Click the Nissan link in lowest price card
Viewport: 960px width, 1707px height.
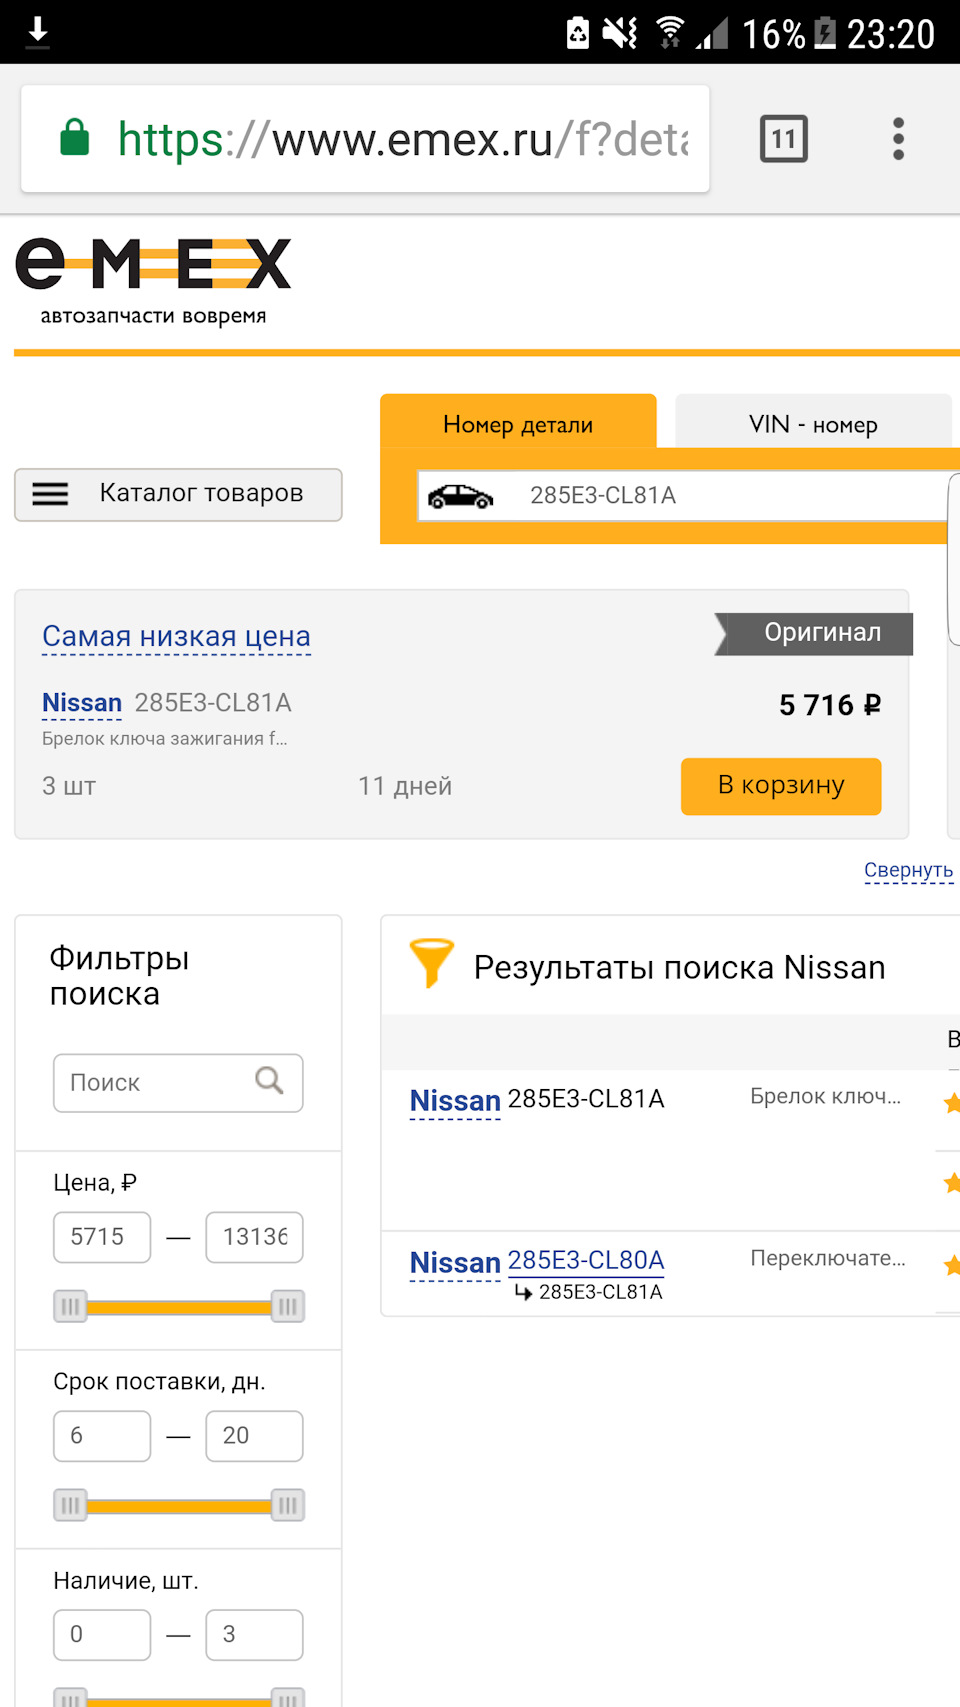pos(82,703)
